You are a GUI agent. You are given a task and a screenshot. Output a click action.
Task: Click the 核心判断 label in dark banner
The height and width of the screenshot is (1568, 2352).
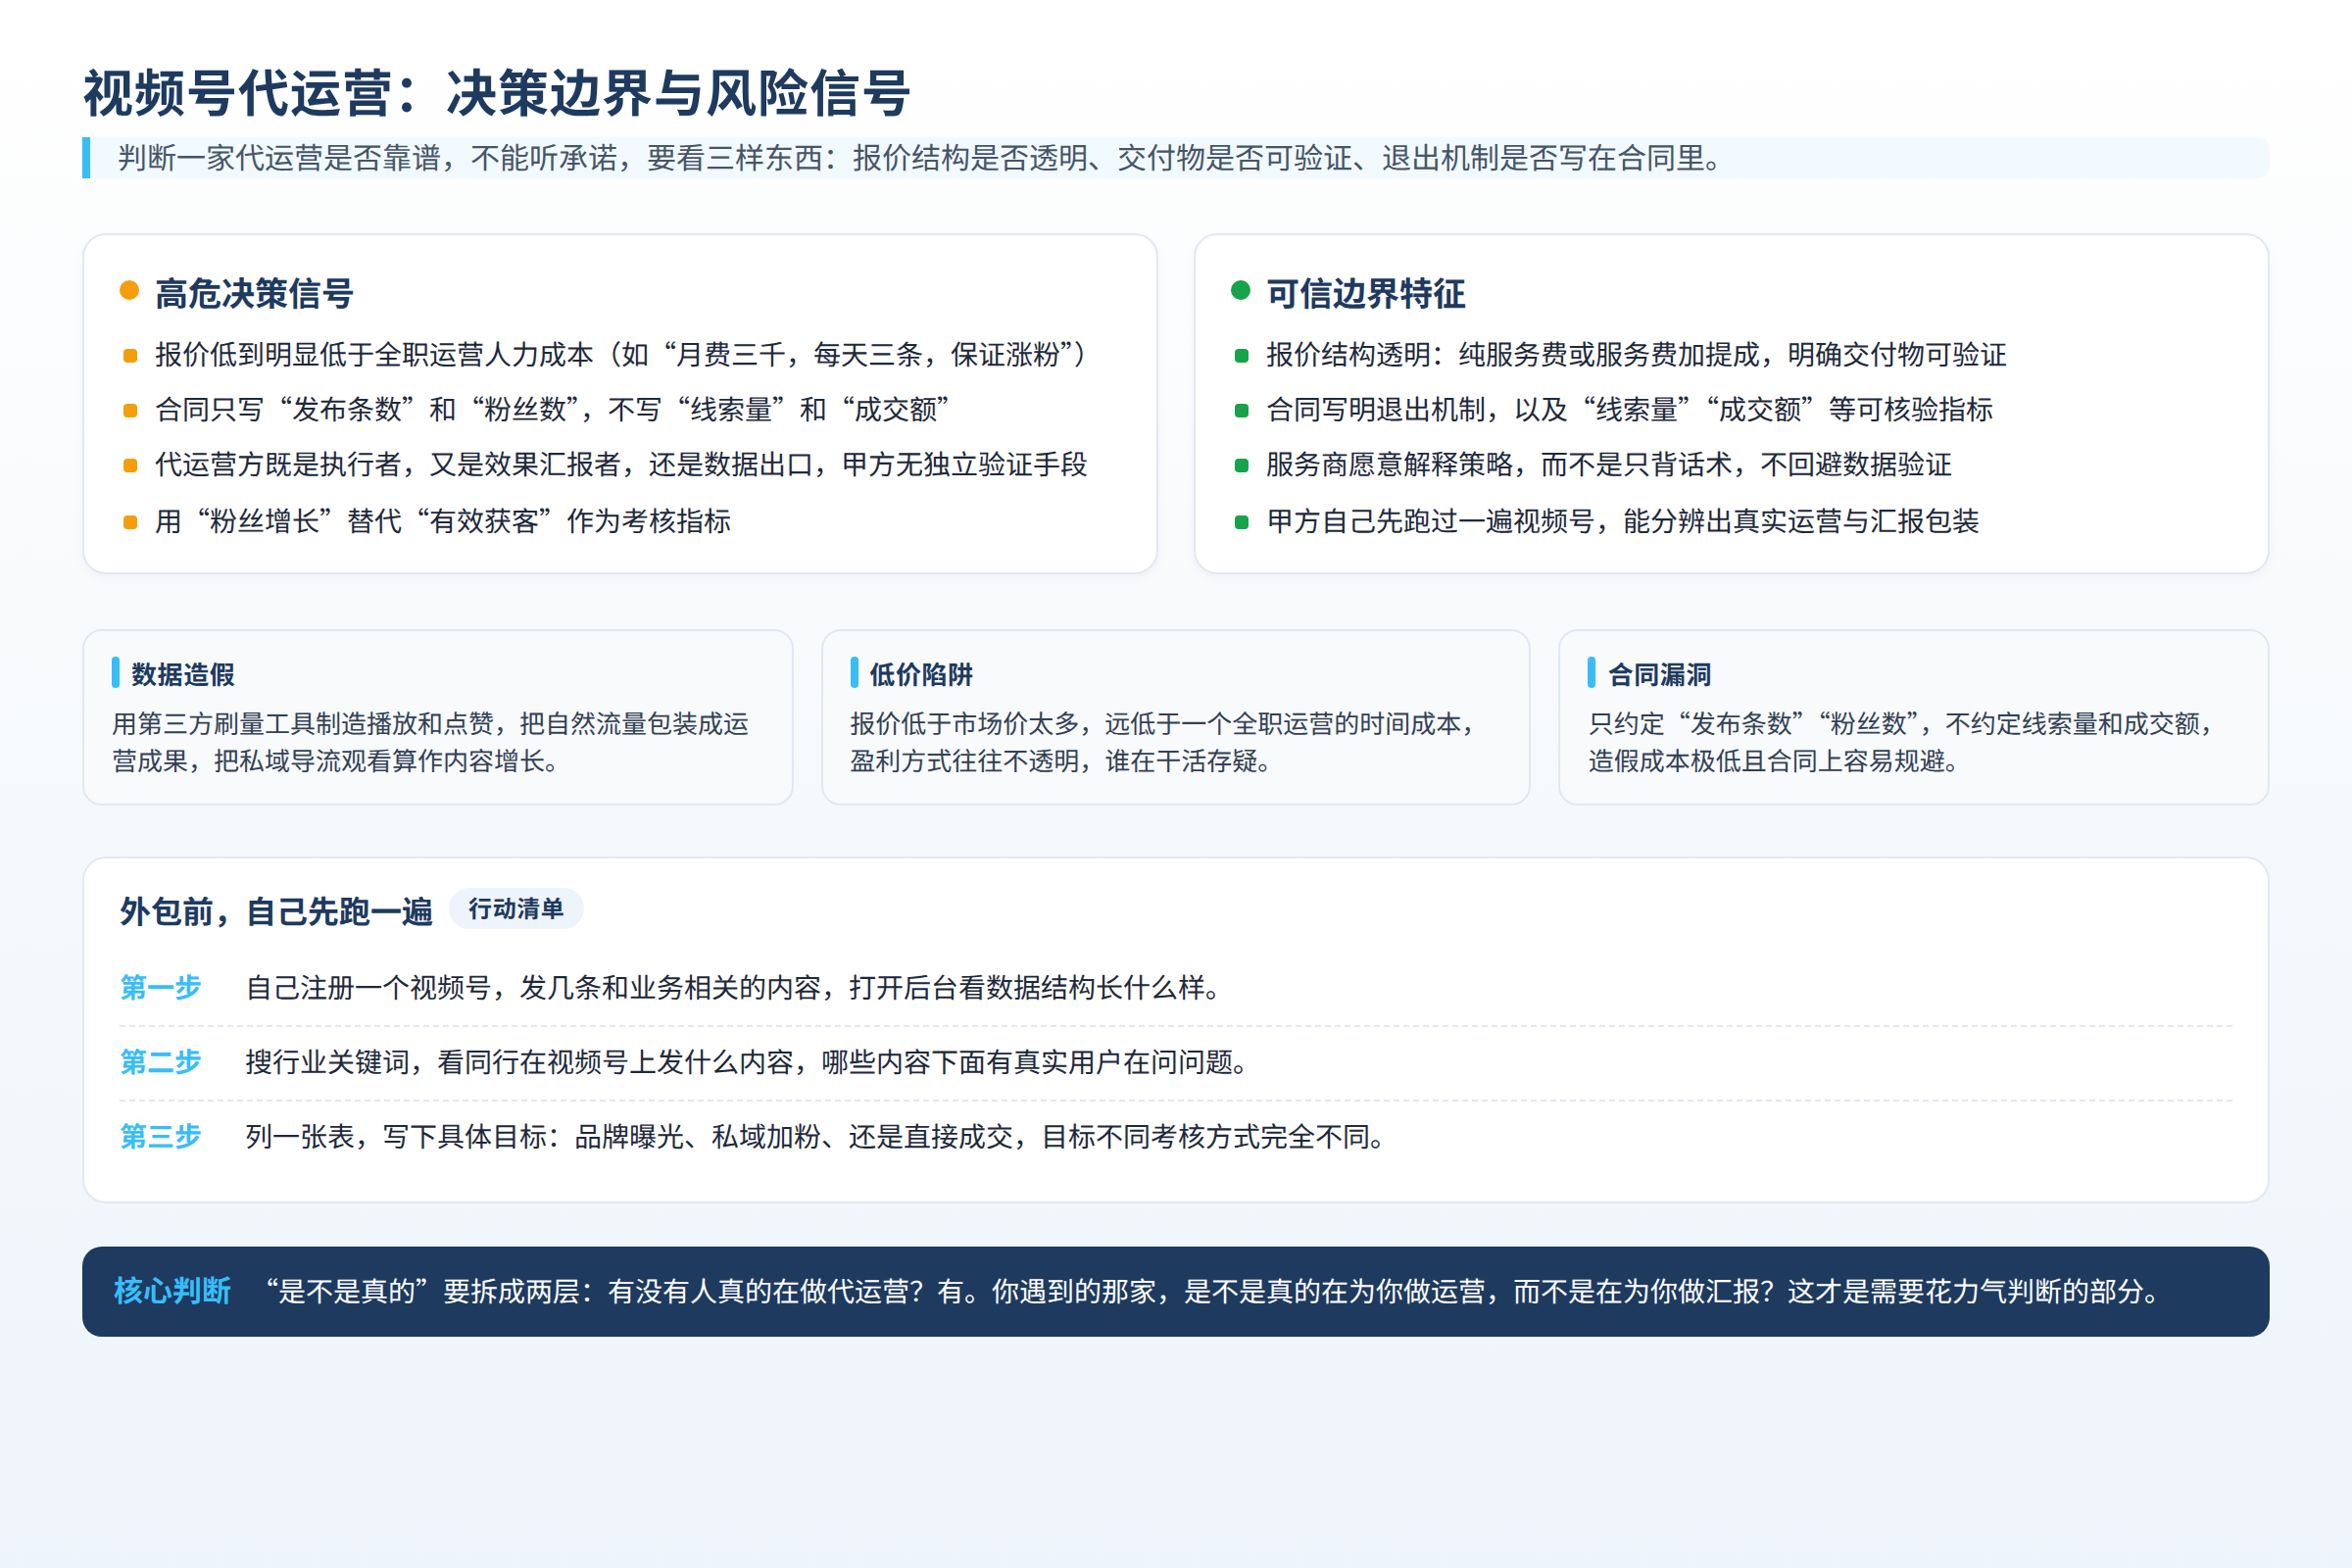[172, 1292]
